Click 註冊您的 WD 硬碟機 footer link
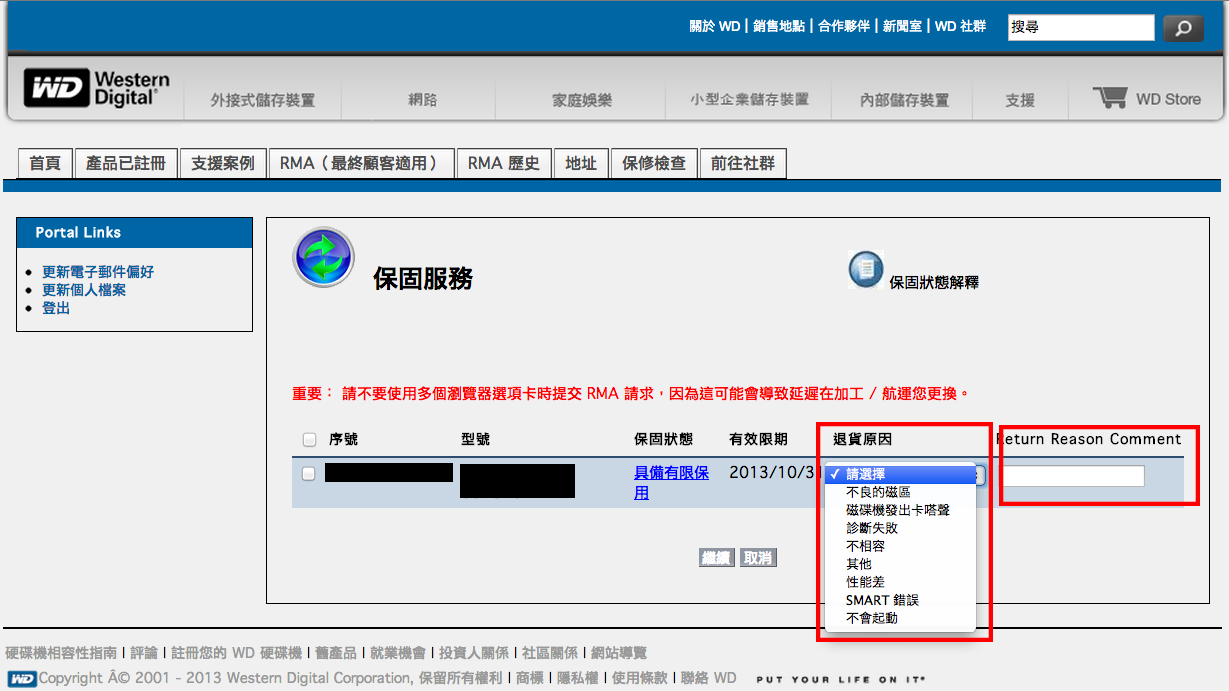This screenshot has width=1229, height=691. (236, 652)
